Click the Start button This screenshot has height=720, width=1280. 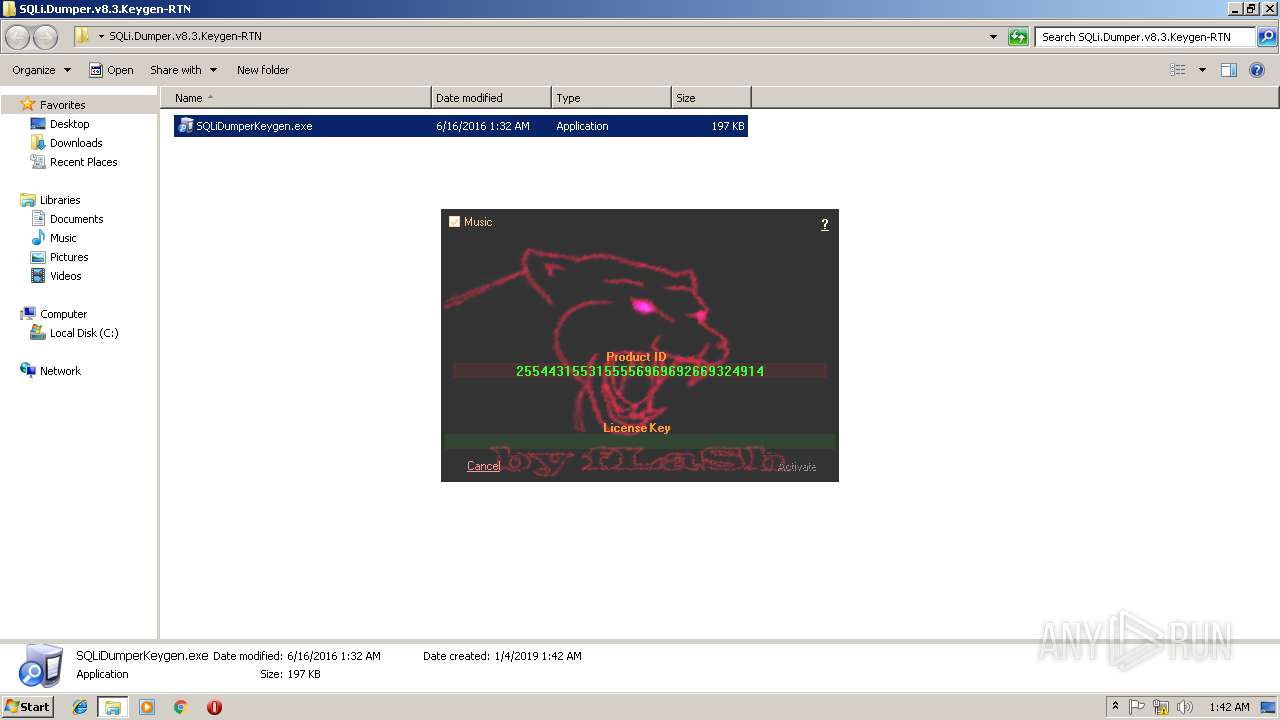pos(28,706)
